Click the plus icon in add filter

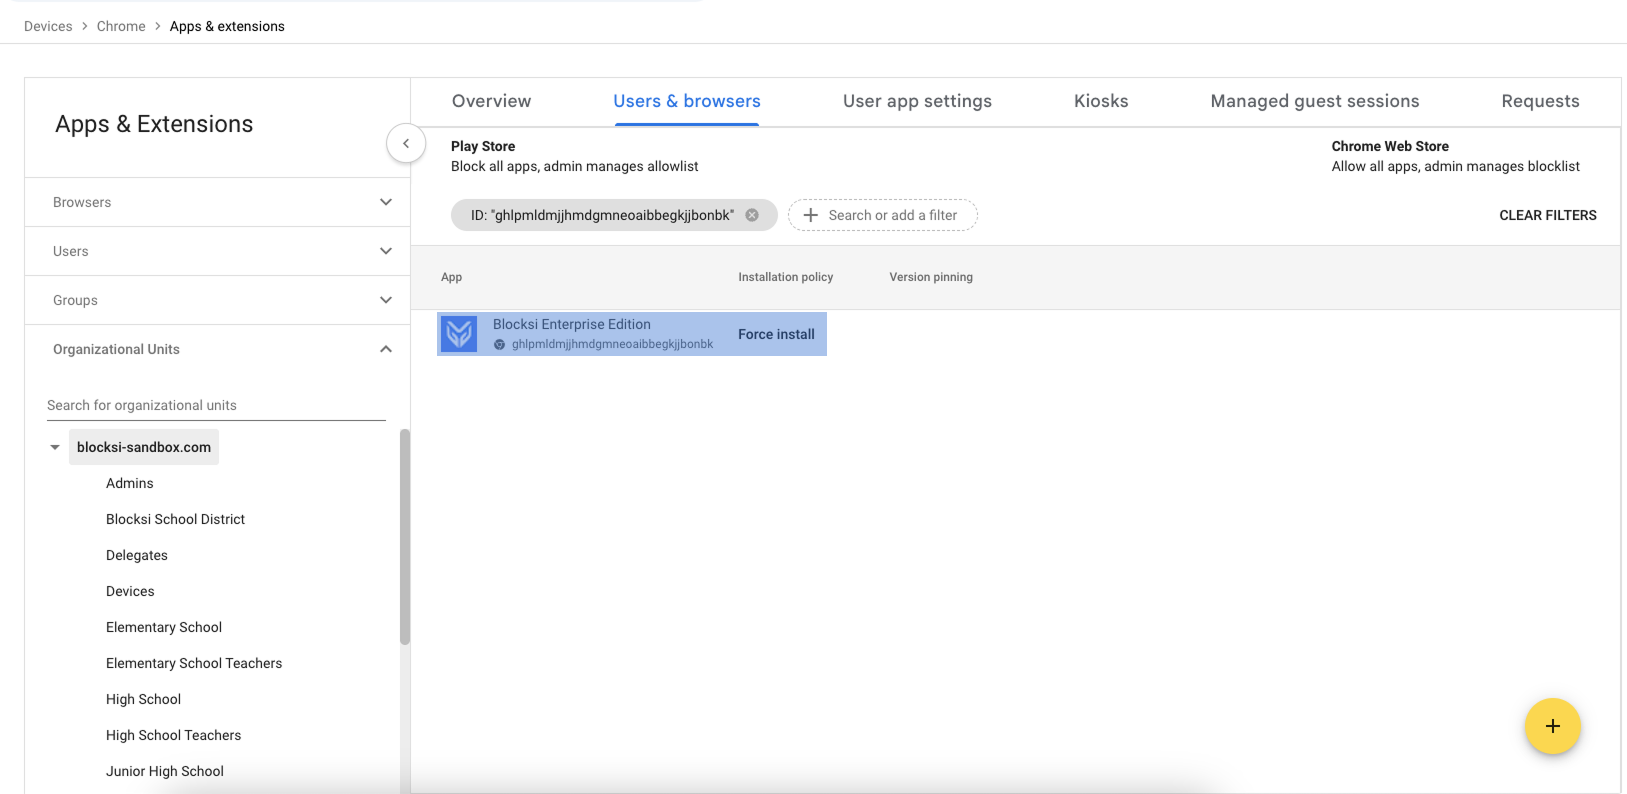(811, 215)
